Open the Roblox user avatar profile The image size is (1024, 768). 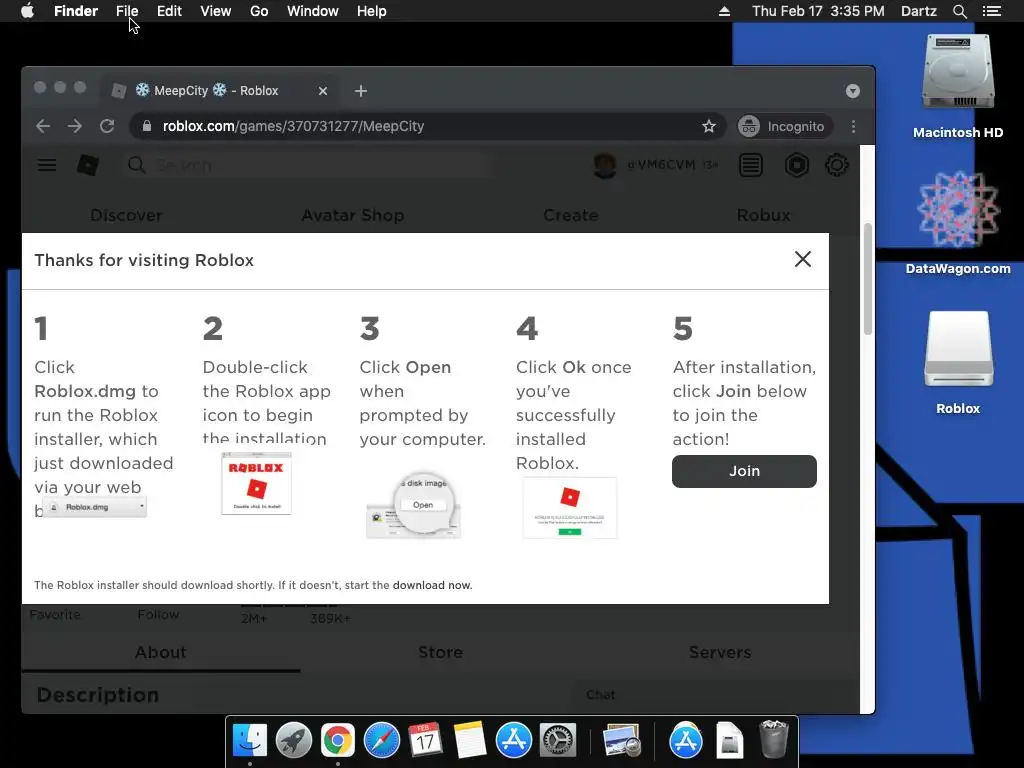point(605,165)
